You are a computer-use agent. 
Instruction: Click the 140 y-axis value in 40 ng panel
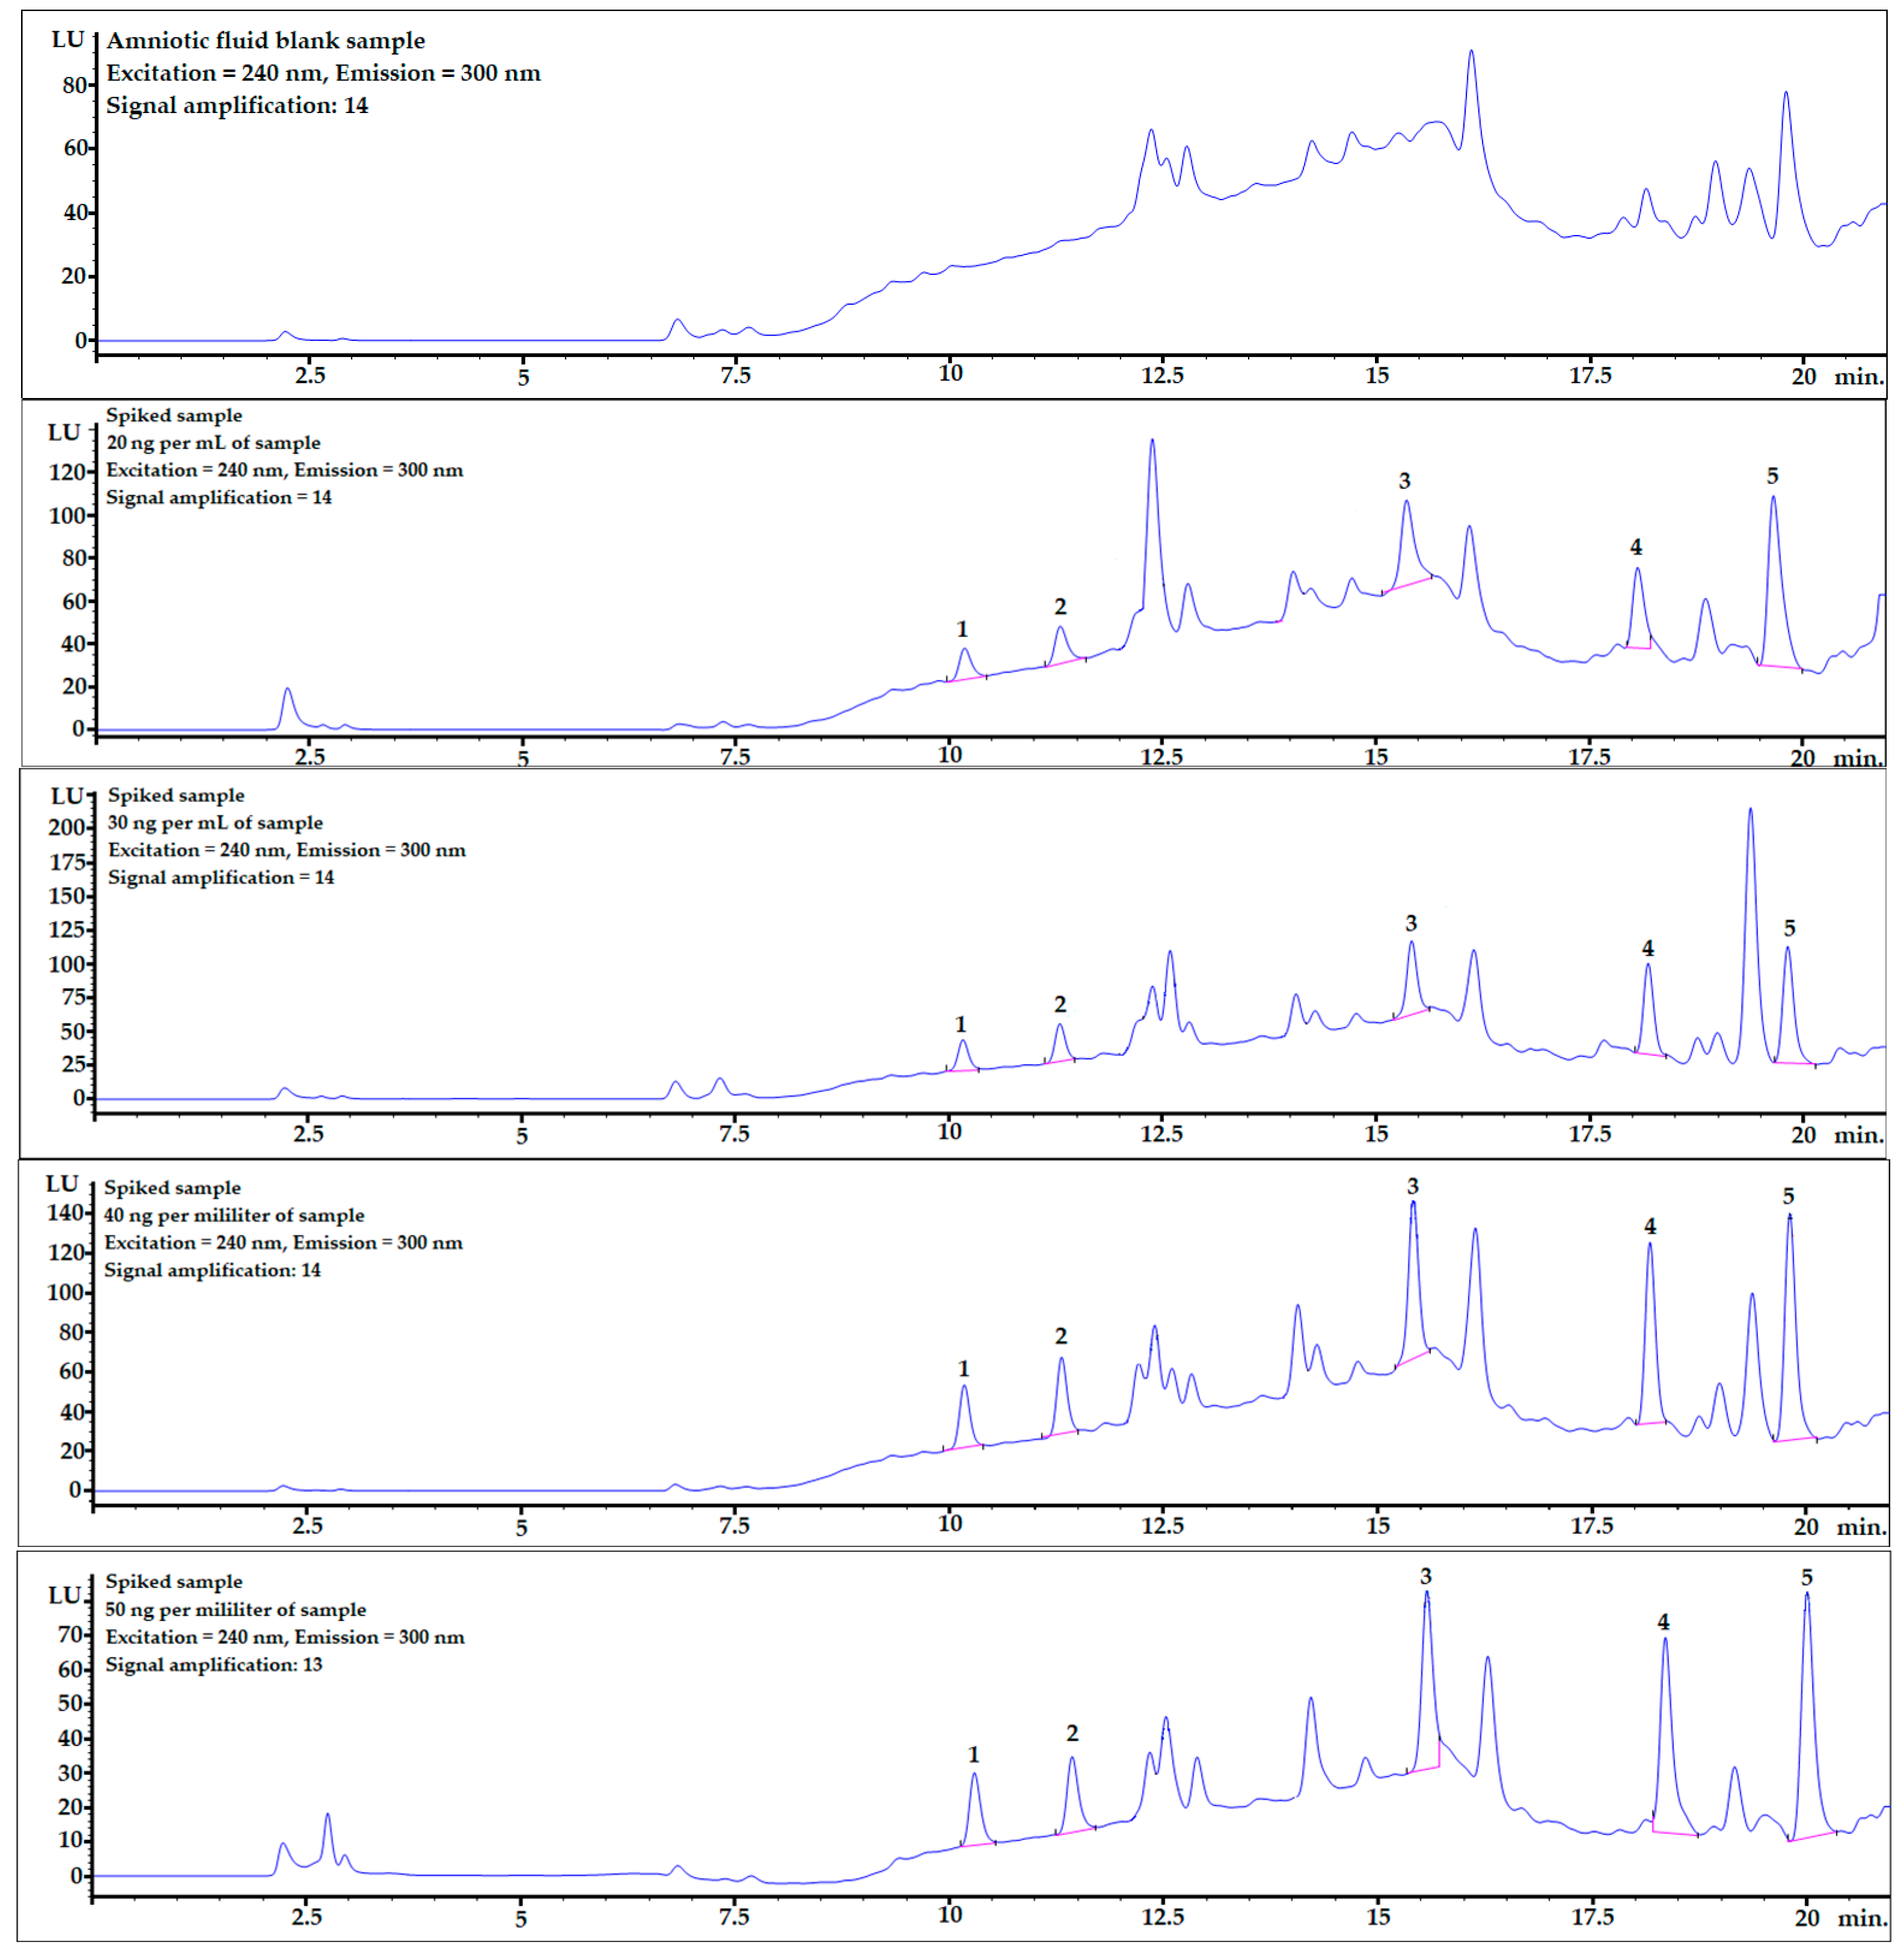tap(64, 1212)
